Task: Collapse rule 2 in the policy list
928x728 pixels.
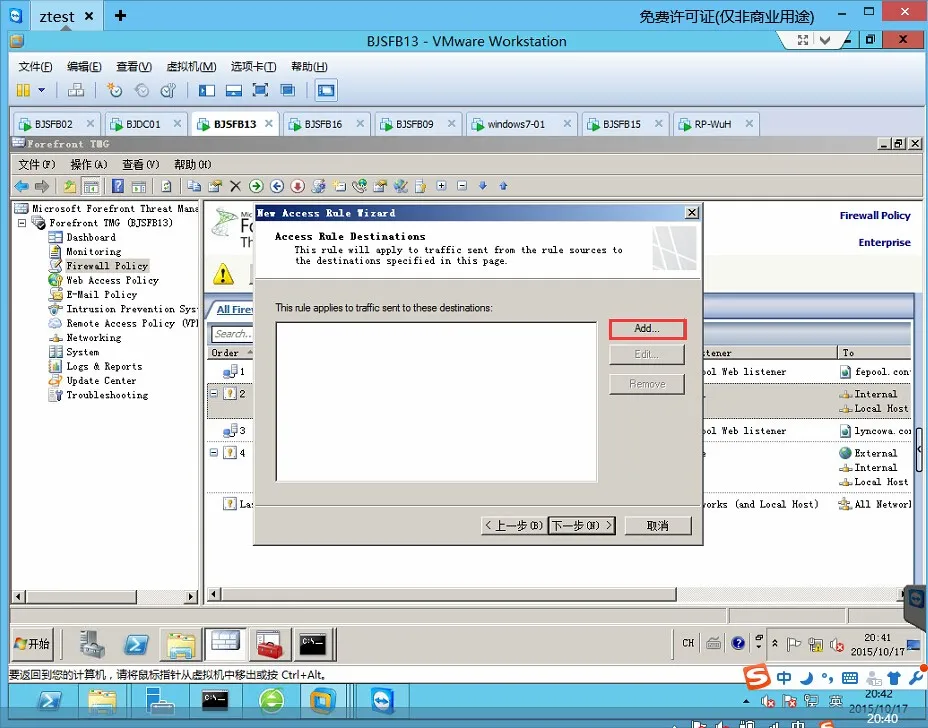Action: coord(214,393)
